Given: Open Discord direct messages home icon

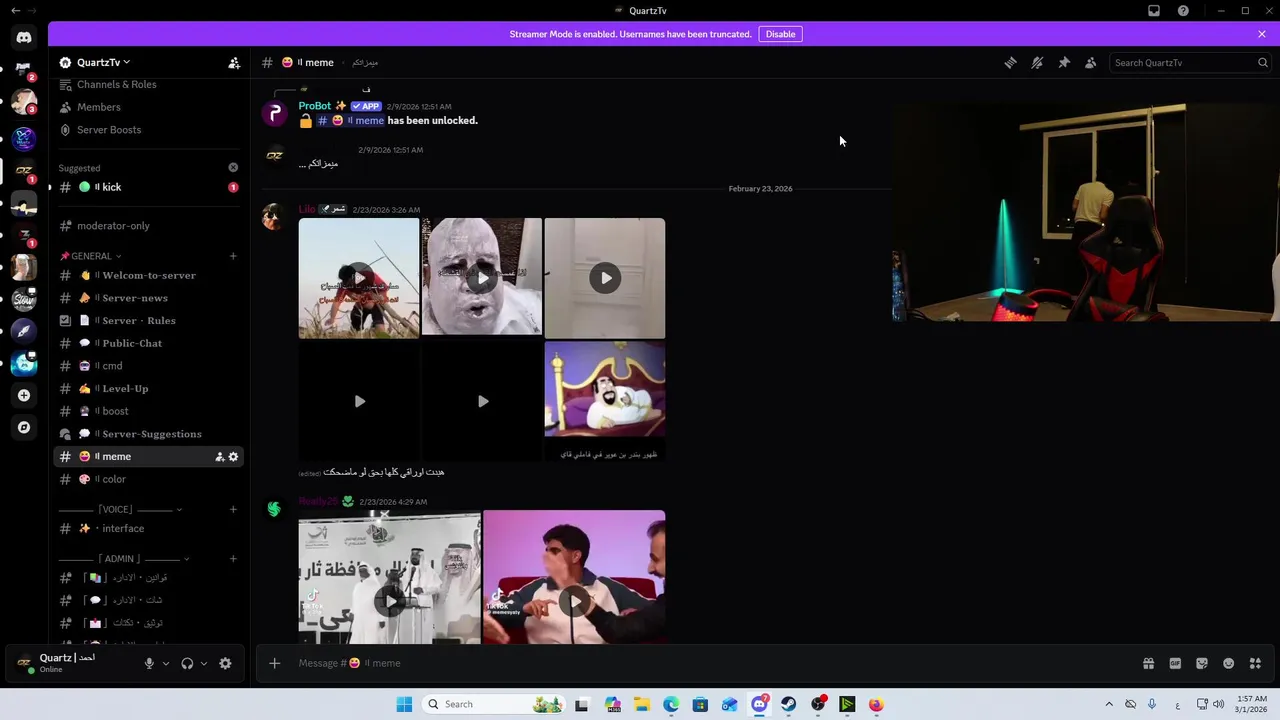Looking at the screenshot, I should (24, 38).
